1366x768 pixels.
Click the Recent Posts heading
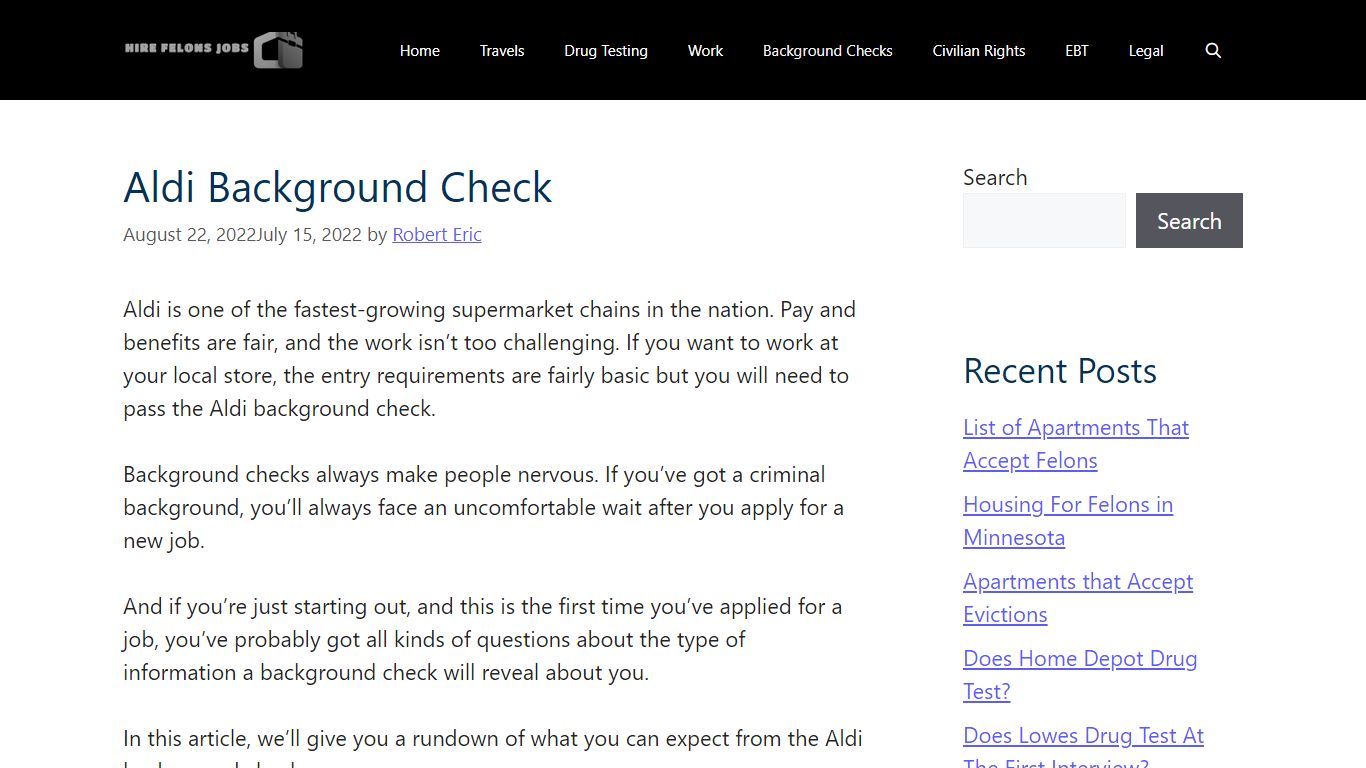pos(1060,371)
